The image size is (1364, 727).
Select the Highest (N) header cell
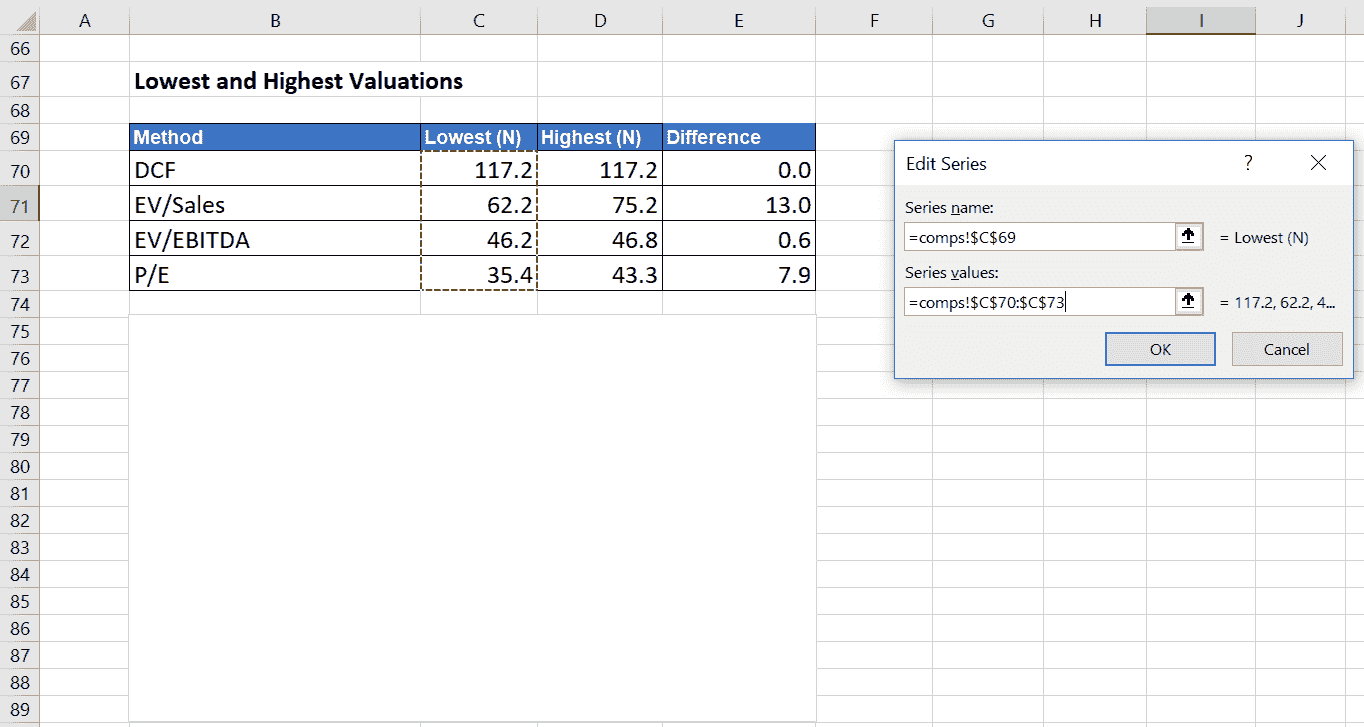click(x=599, y=137)
